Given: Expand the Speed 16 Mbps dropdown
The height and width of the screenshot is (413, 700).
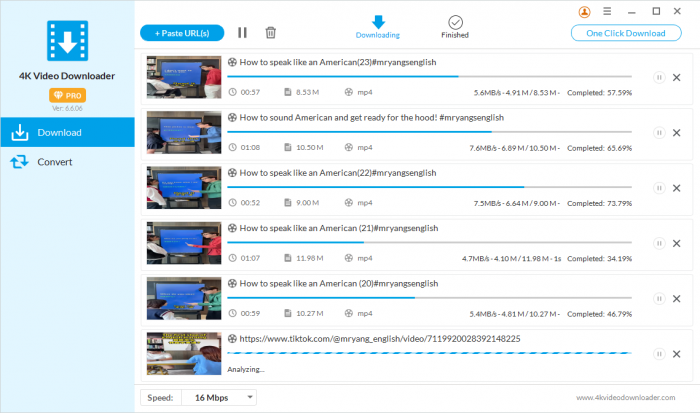Looking at the screenshot, I should 249,397.
